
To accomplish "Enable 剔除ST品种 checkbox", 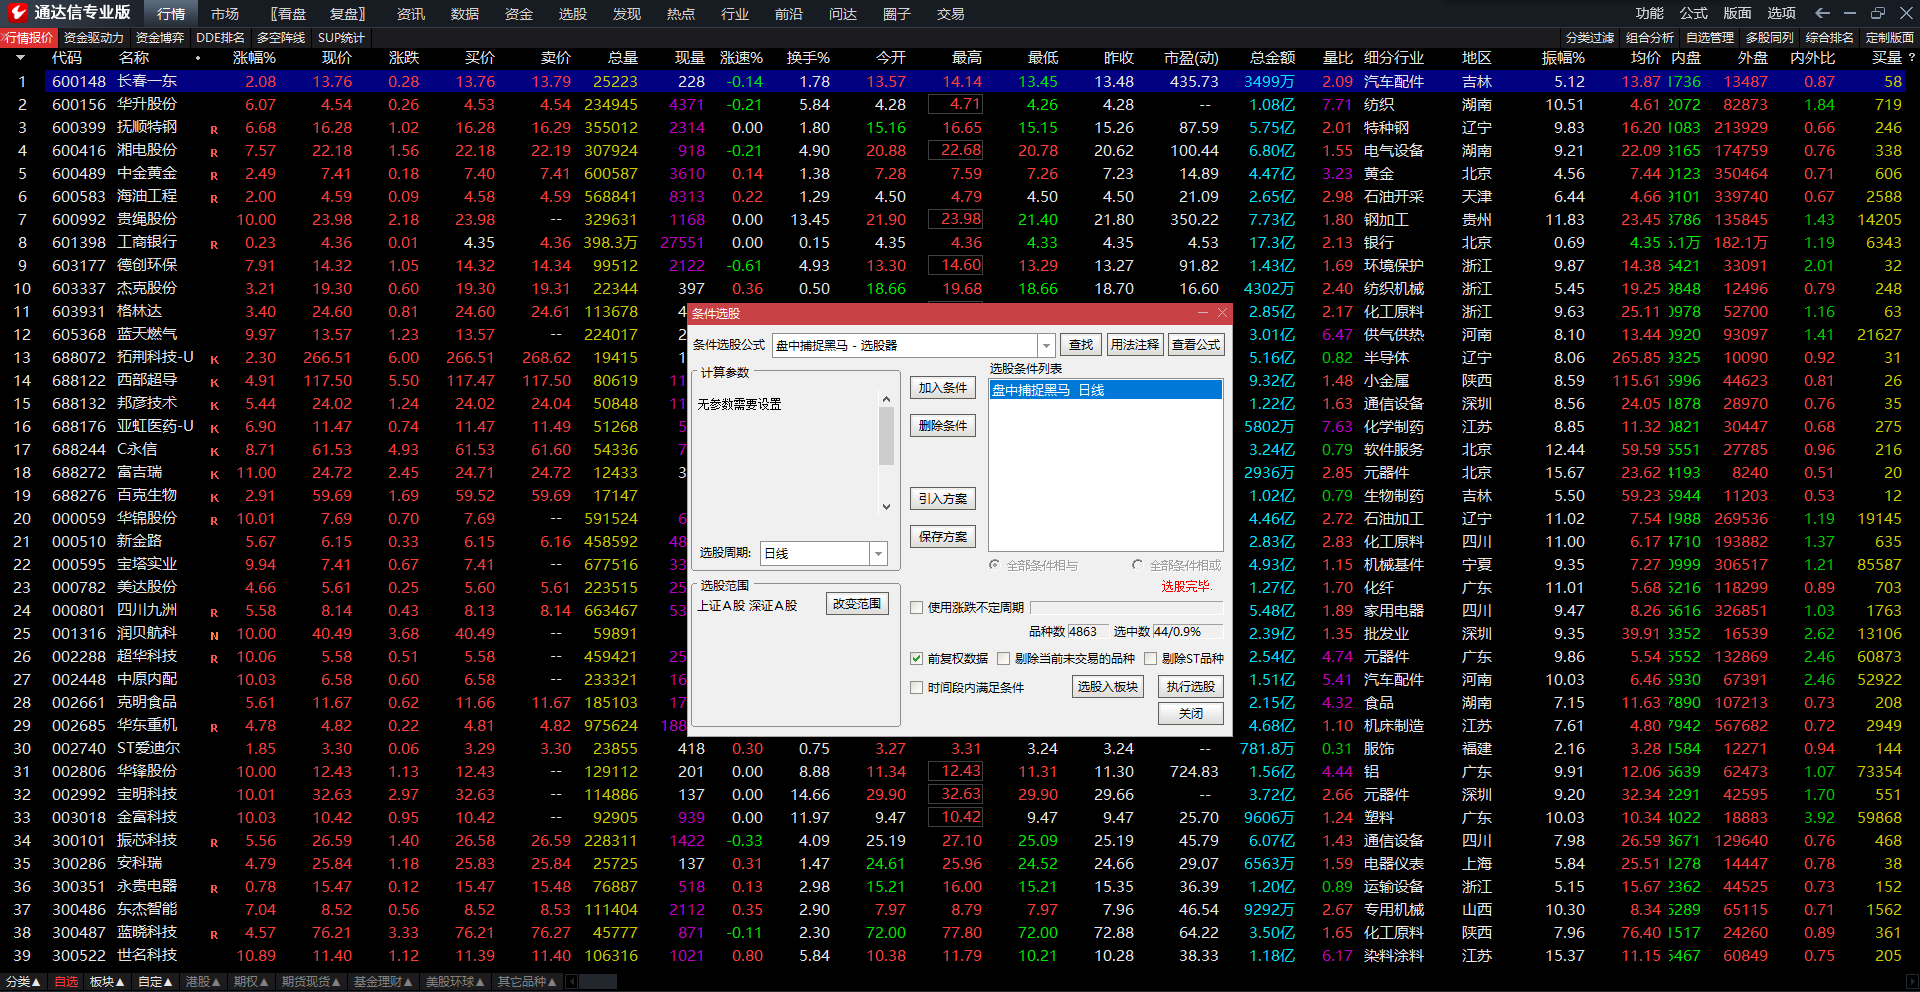I will (x=1150, y=658).
